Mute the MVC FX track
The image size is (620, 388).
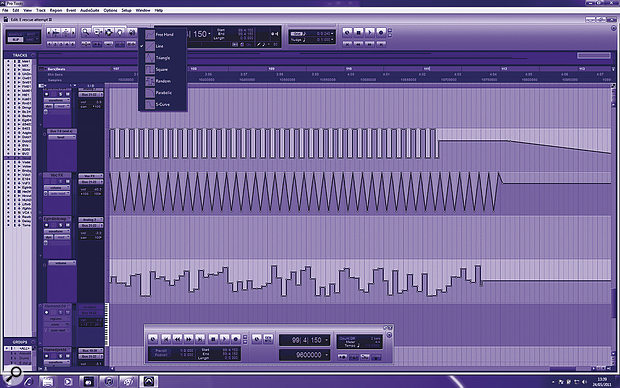coord(68,181)
